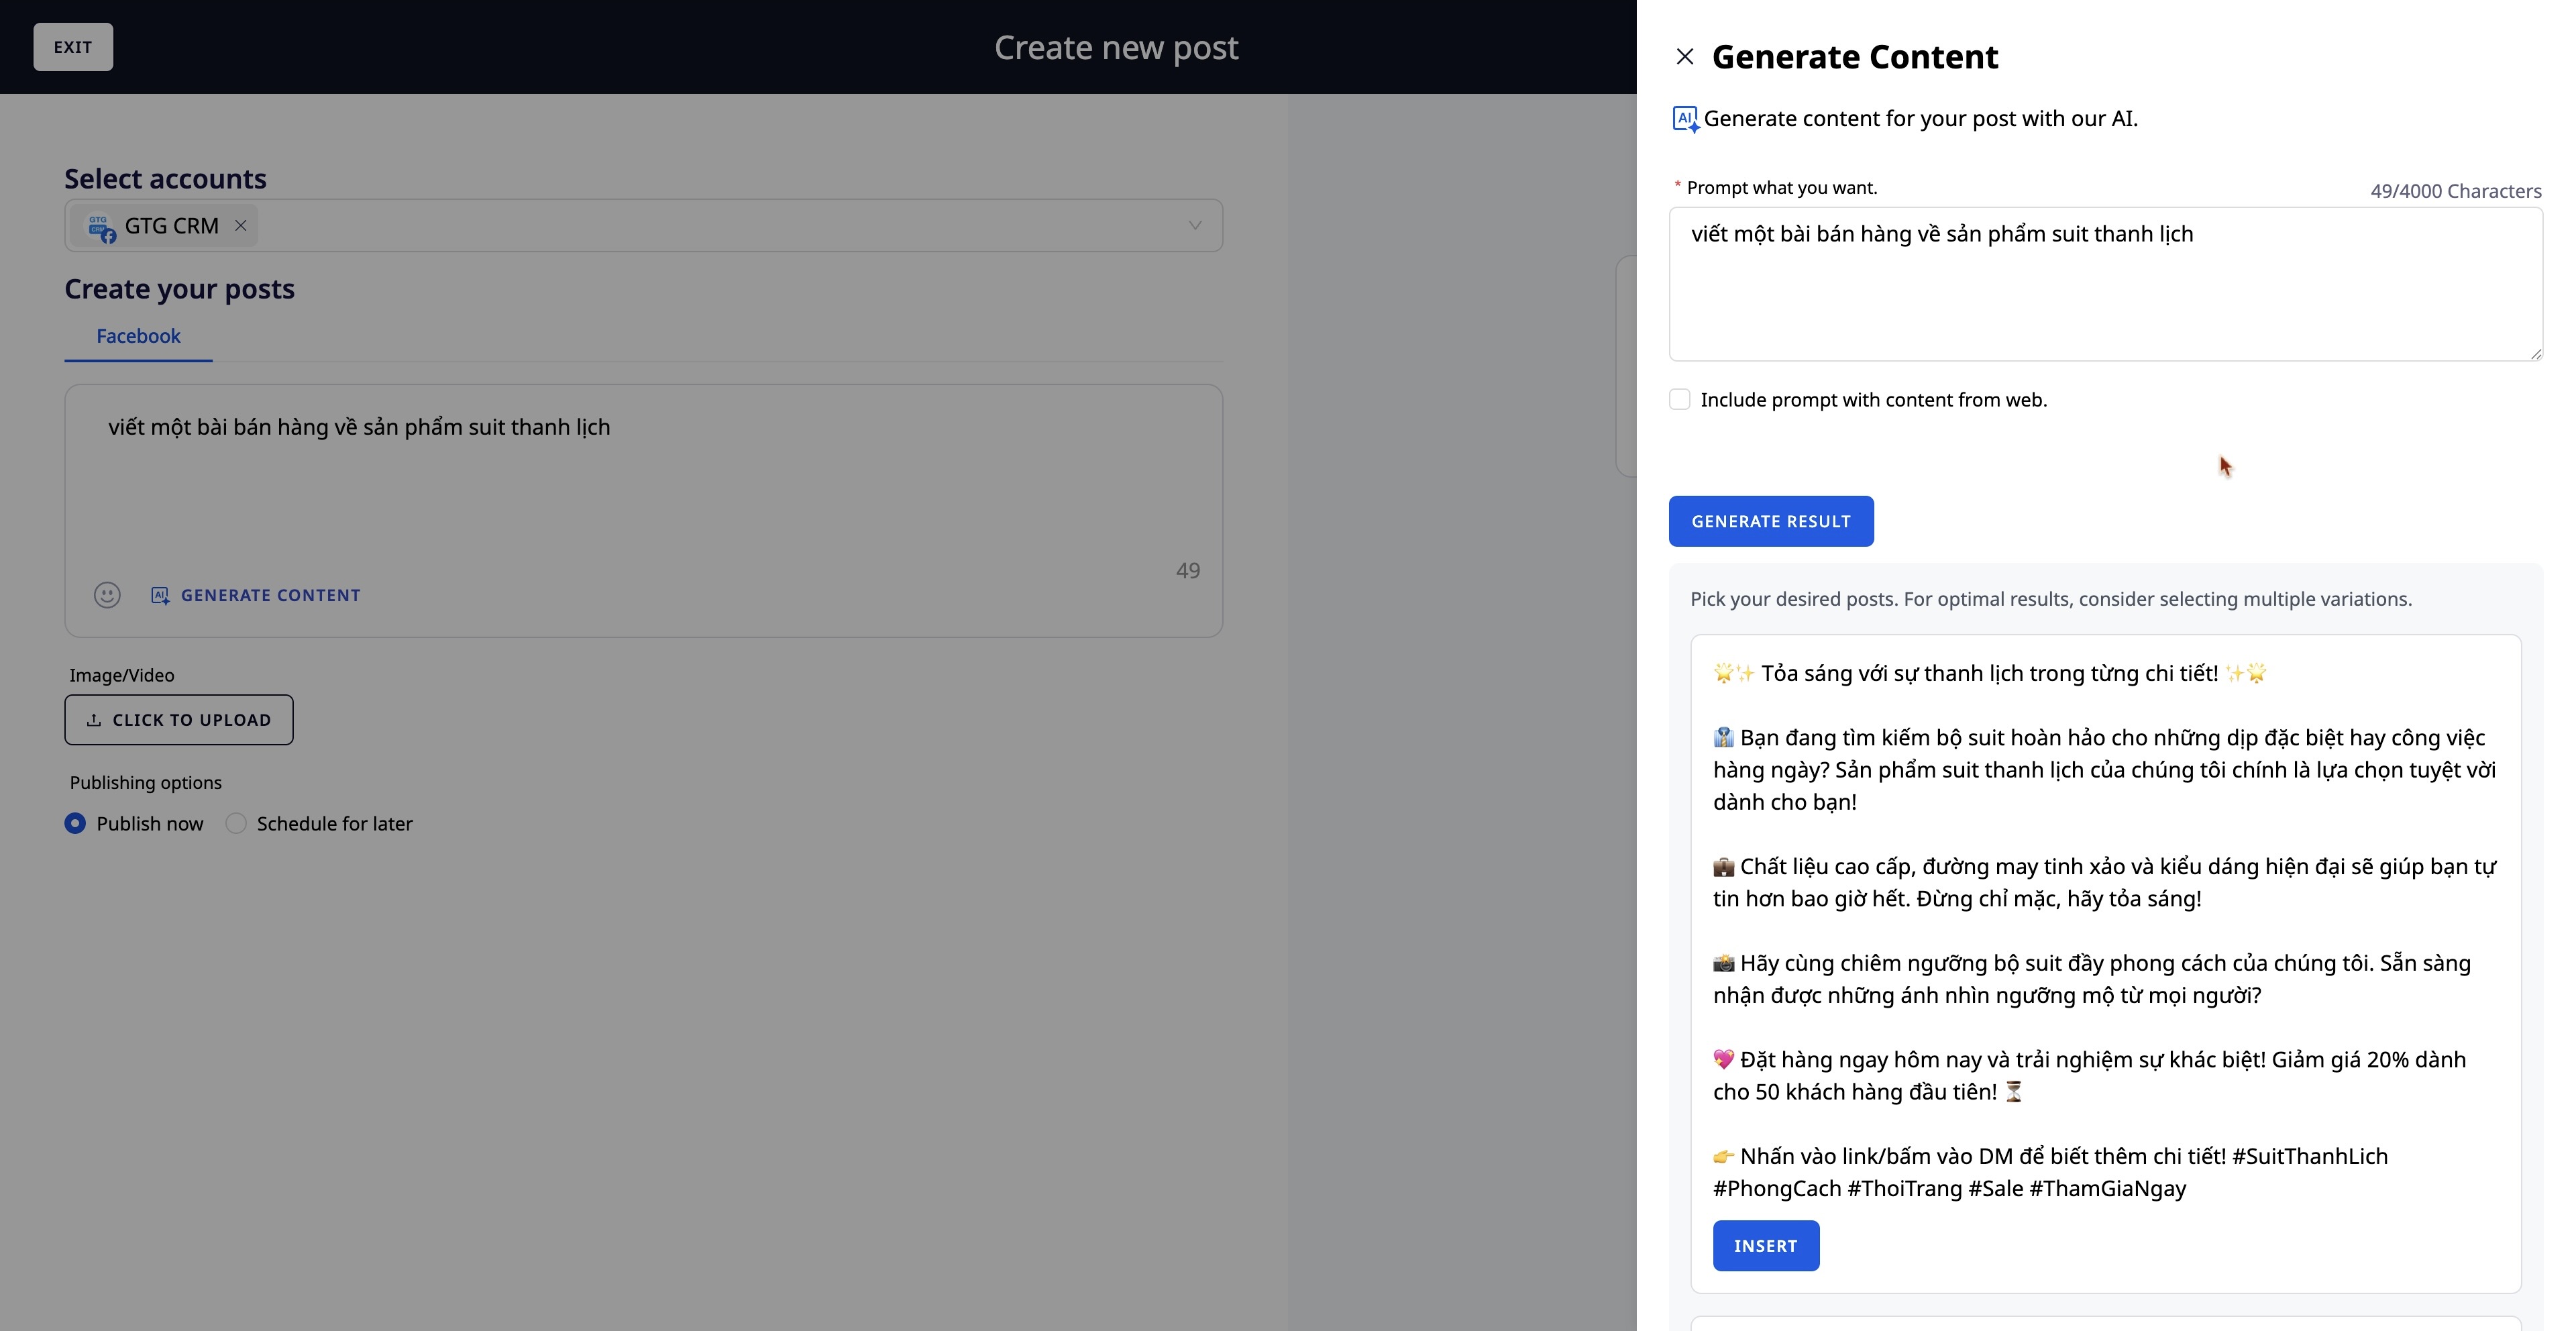2576x1331 pixels.
Task: Insert the first generated post
Action: pos(1765,1246)
